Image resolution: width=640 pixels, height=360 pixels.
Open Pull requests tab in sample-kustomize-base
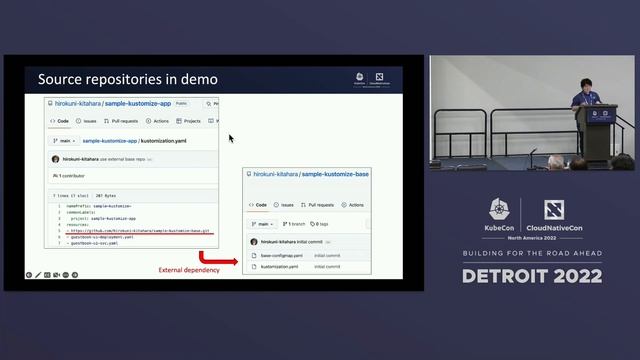[x=317, y=205]
